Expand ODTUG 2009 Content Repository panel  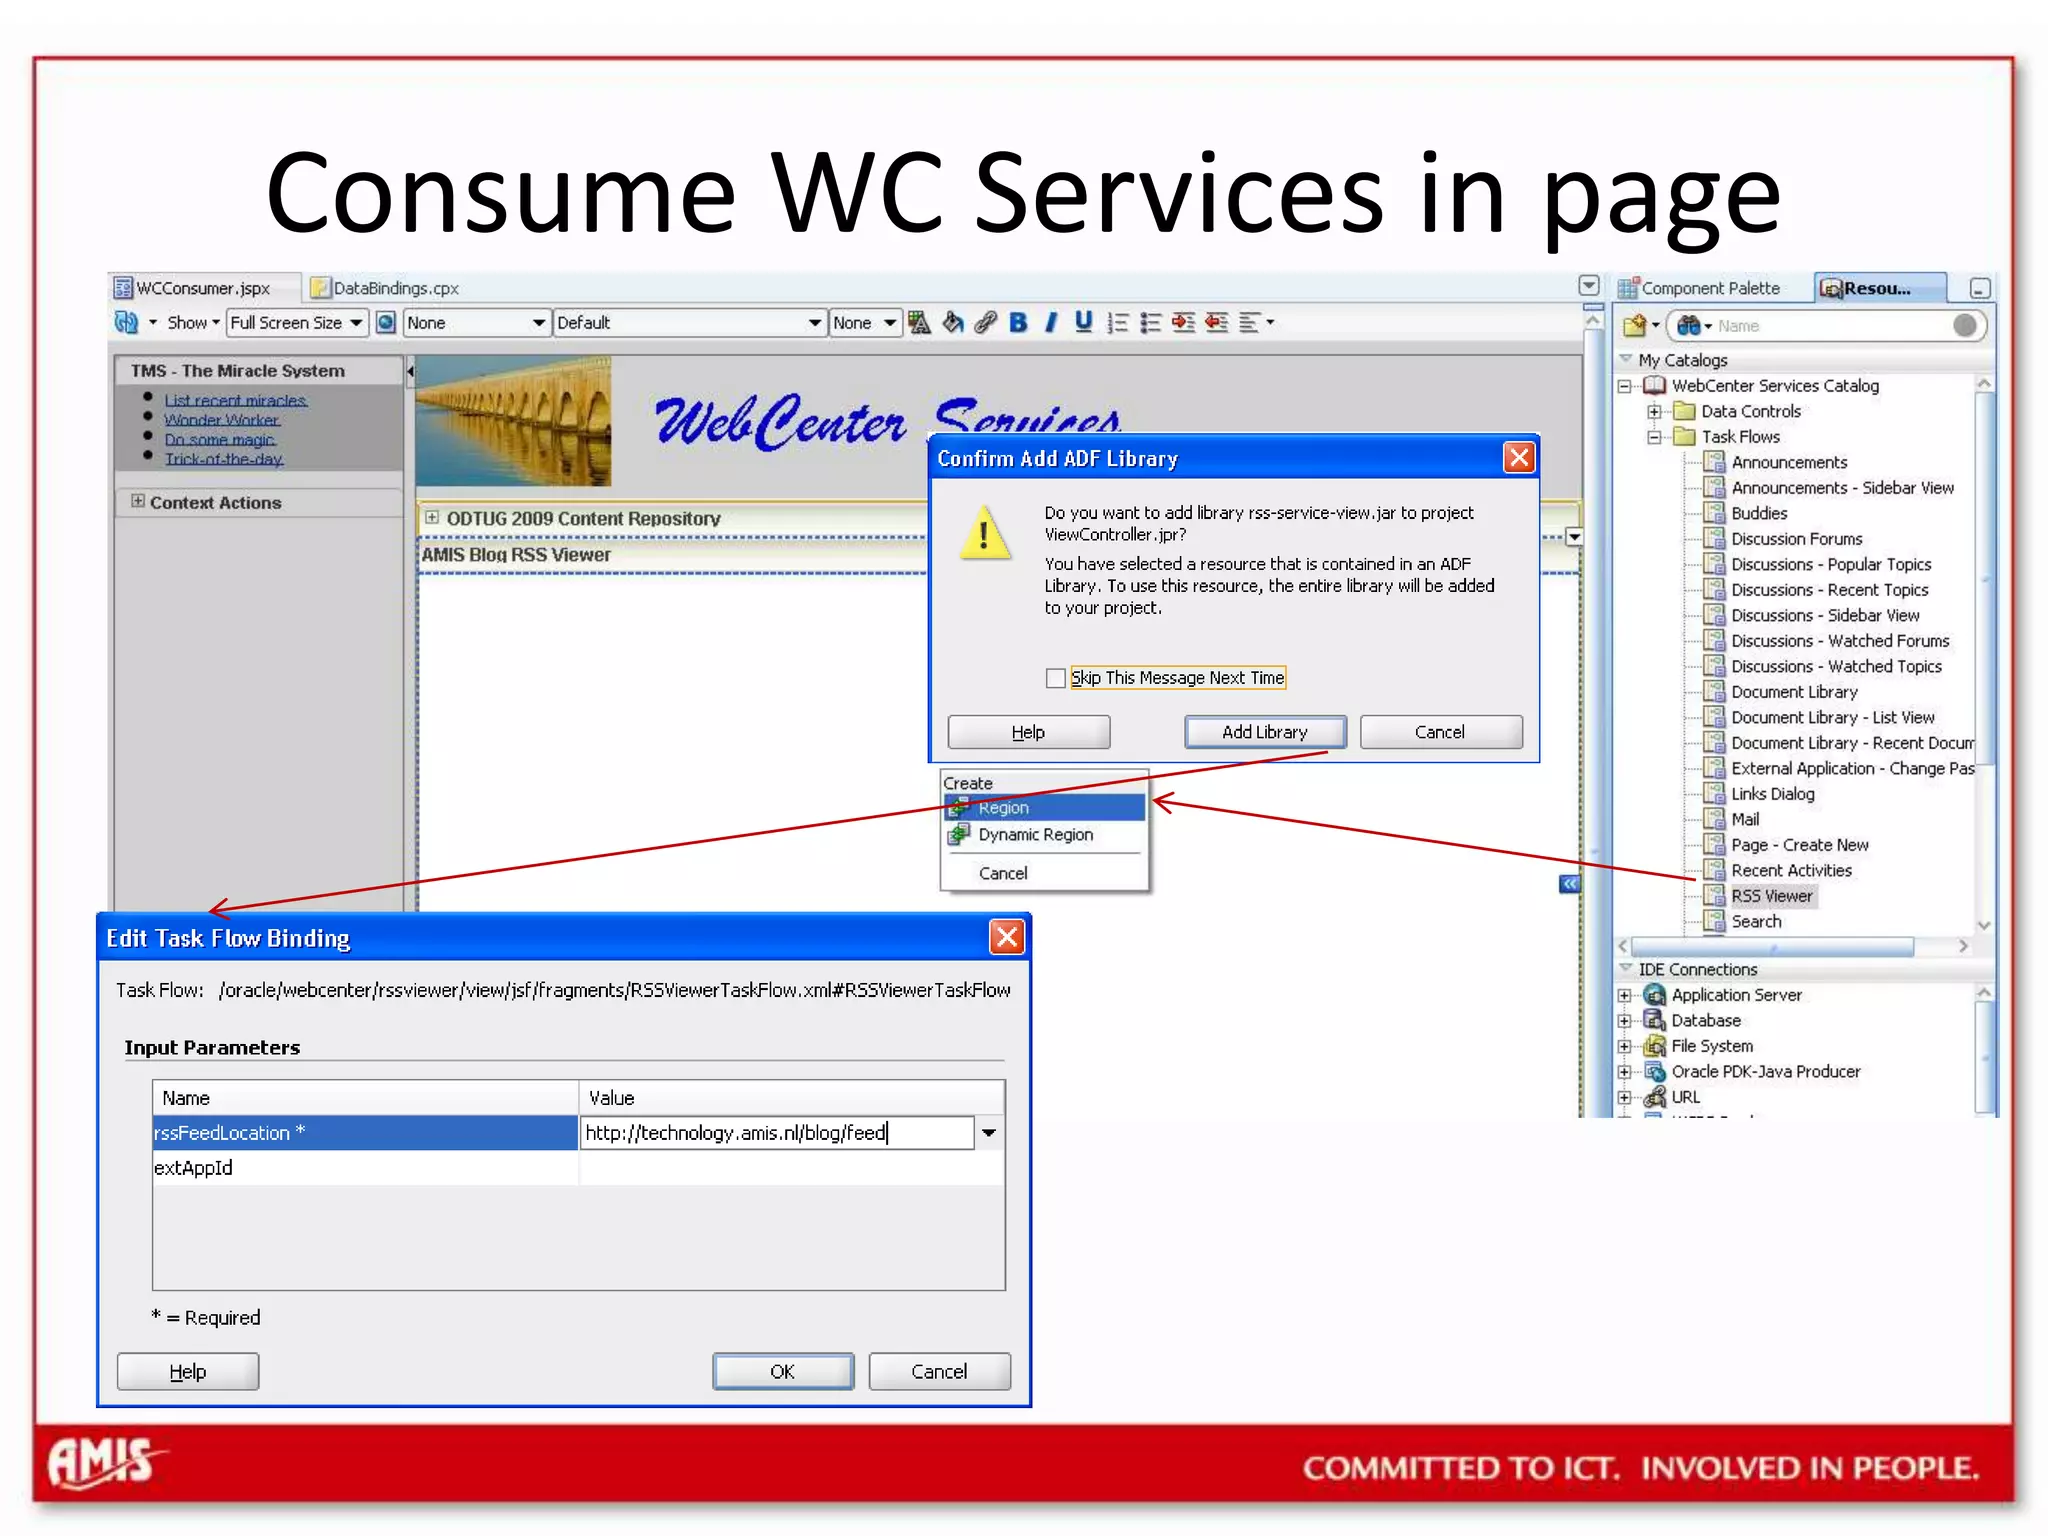click(432, 517)
